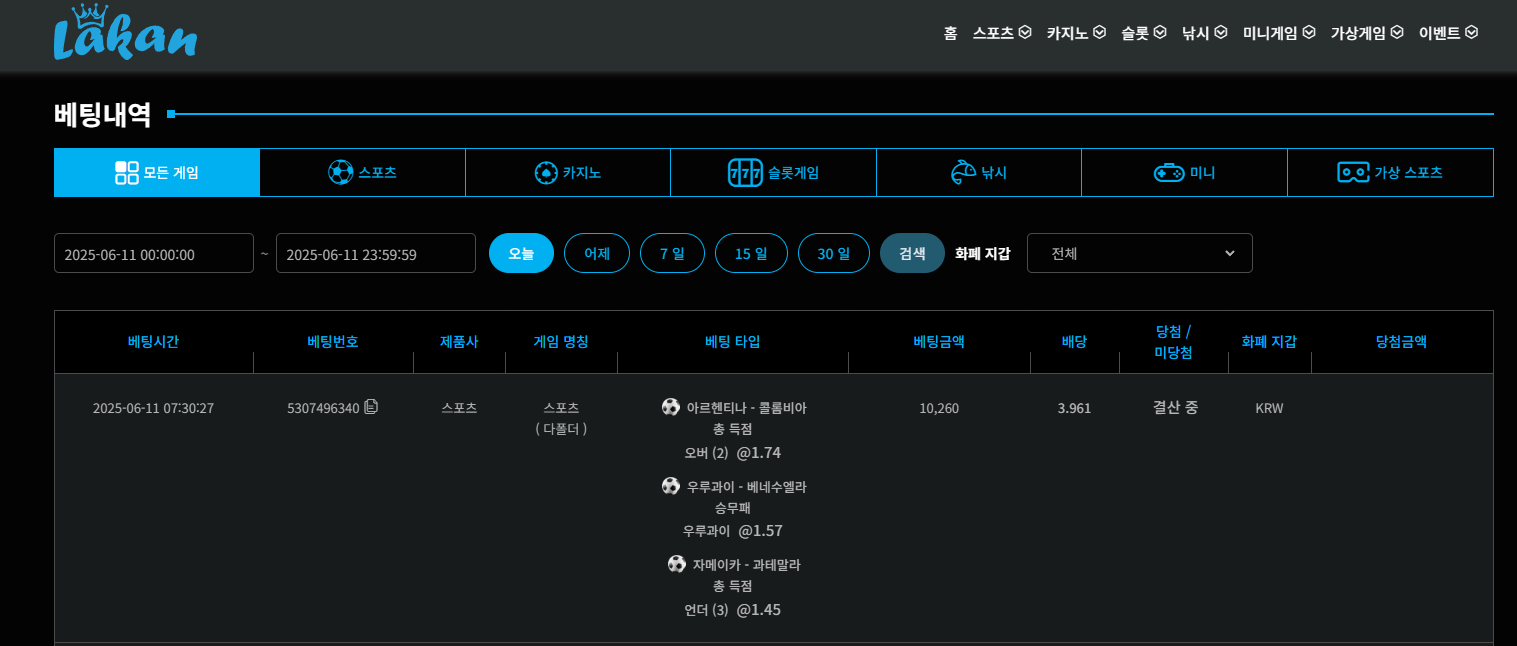Click the Lakan crown logo

pyautogui.click(x=125, y=33)
